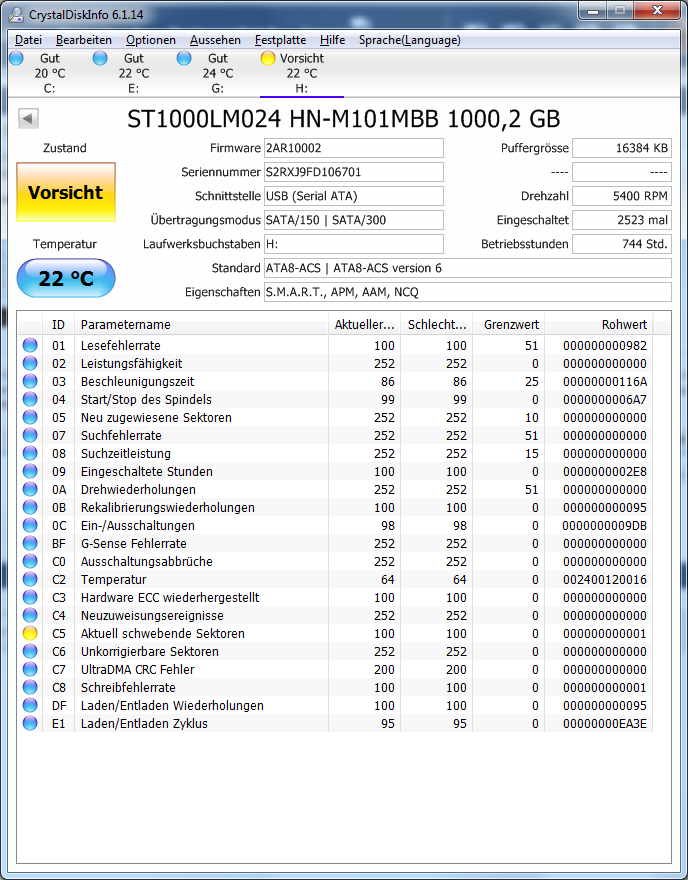688x880 pixels.
Task: Click the Grenzwert column header
Action: [x=508, y=324]
